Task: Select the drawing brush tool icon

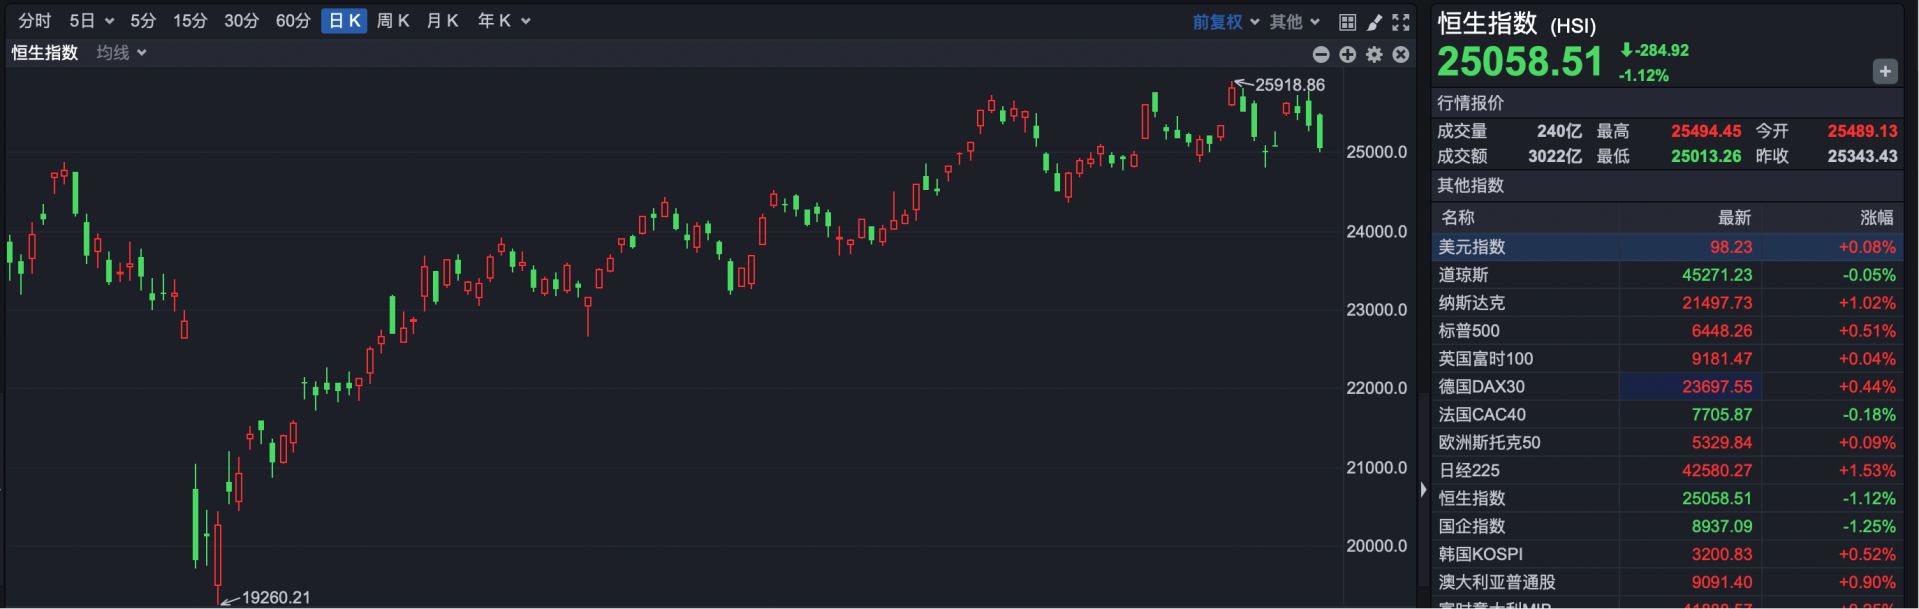Action: pos(1374,22)
